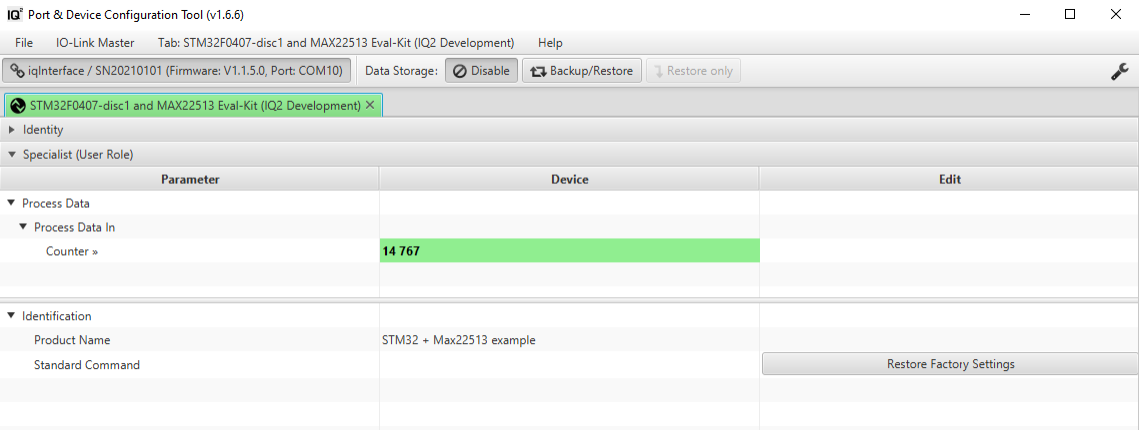Click the Product Name parameter row
1139x430 pixels.
pos(72,340)
